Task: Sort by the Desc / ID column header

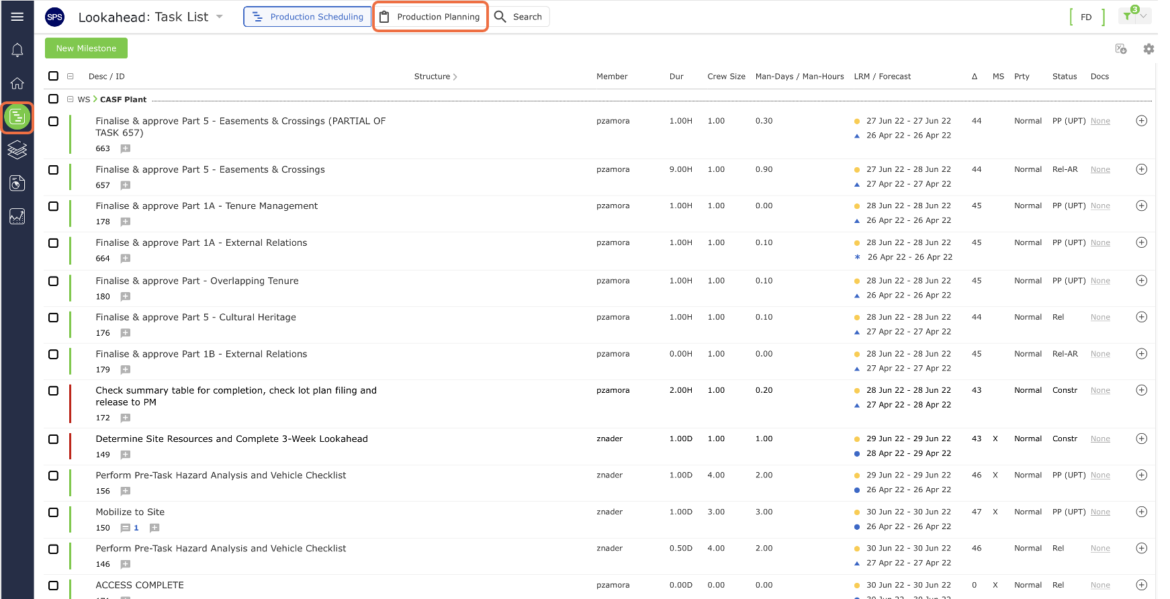Action: coord(106,76)
